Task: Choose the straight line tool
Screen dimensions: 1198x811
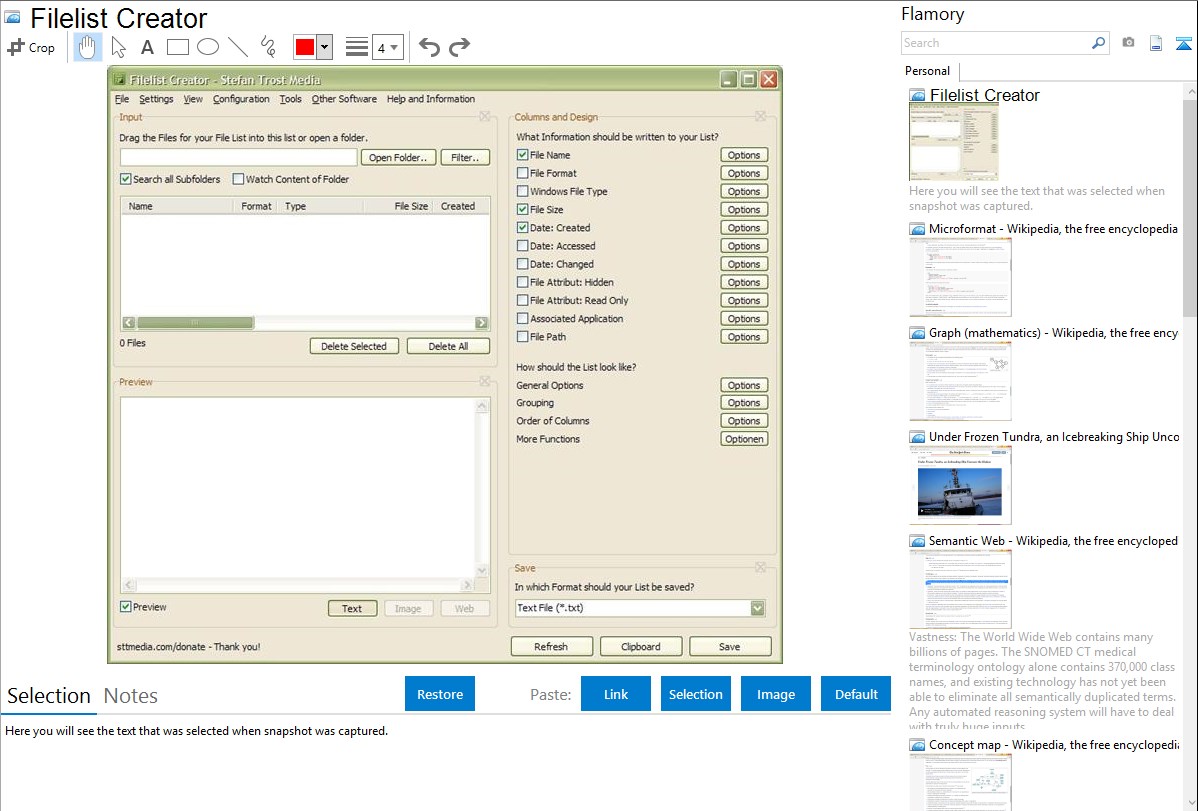Action: click(238, 47)
